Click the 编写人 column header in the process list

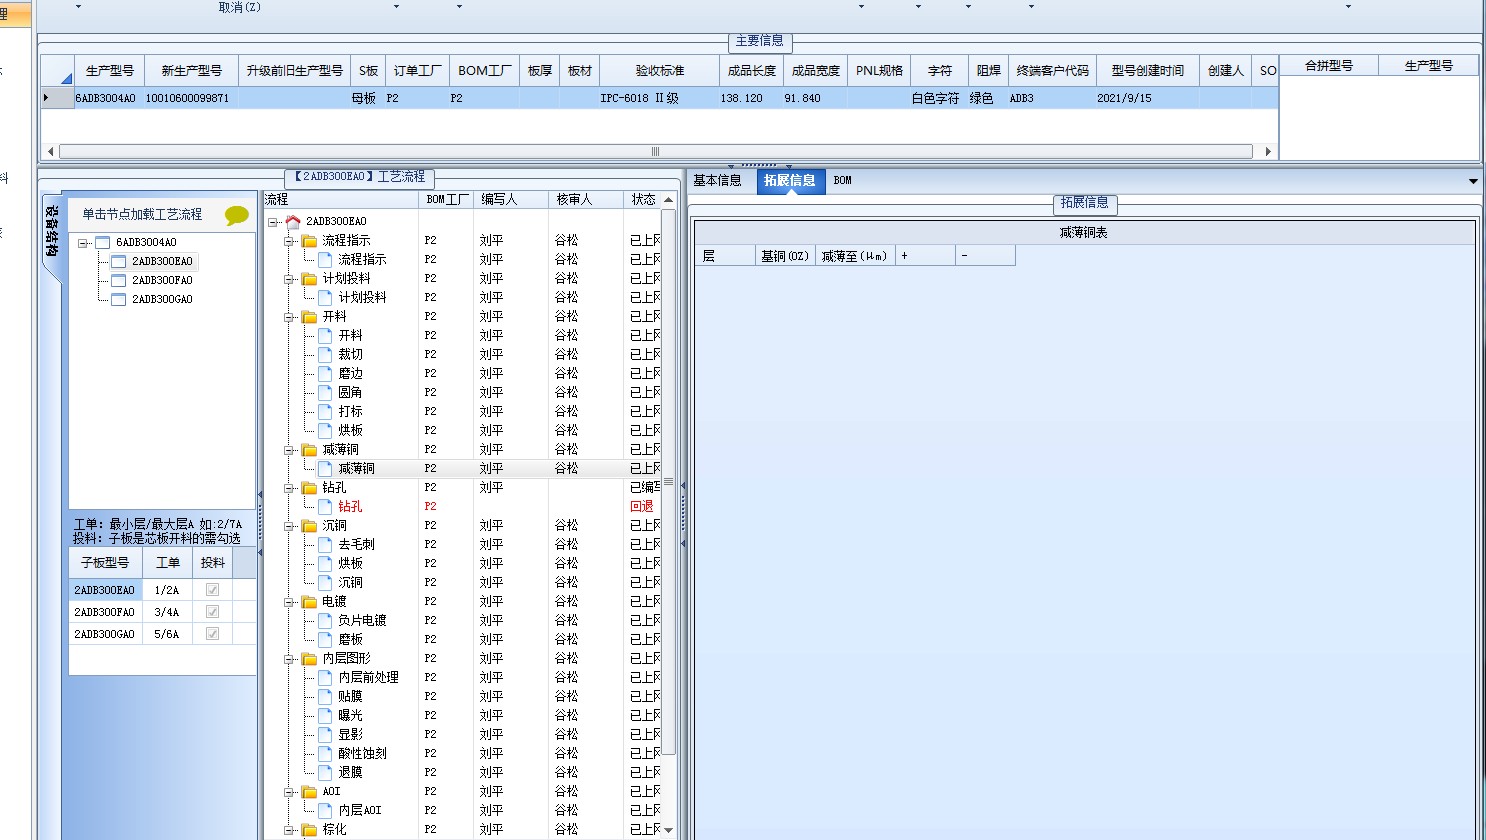[x=511, y=200]
